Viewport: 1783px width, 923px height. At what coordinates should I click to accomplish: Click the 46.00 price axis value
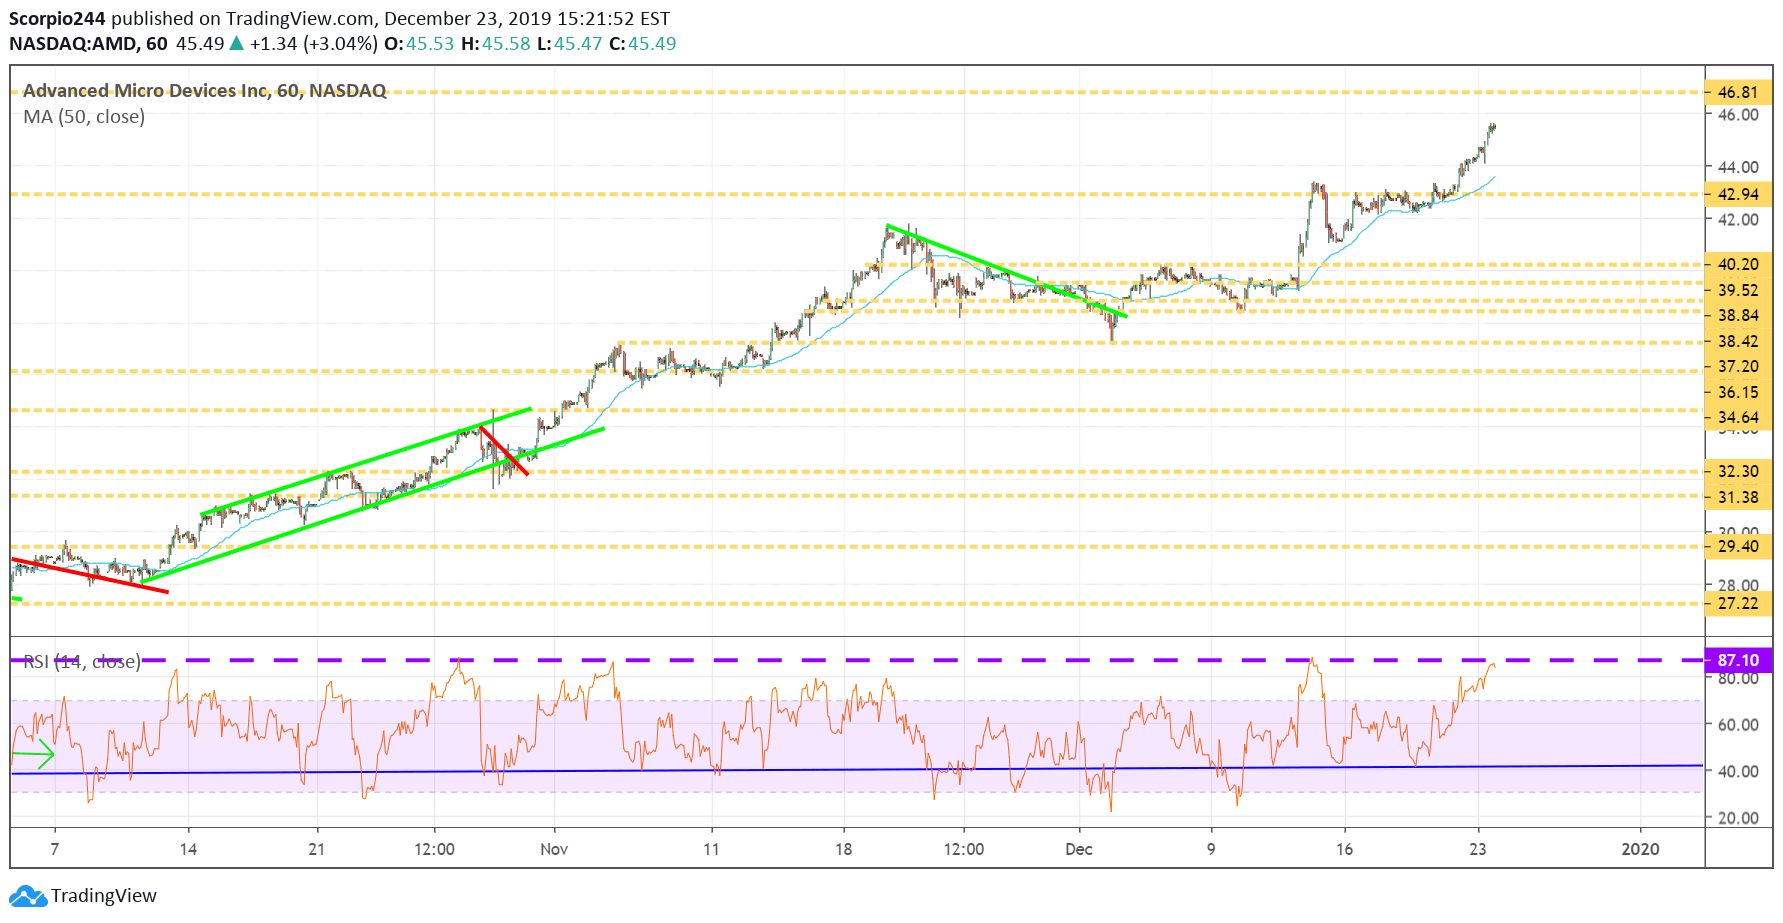click(x=1738, y=115)
